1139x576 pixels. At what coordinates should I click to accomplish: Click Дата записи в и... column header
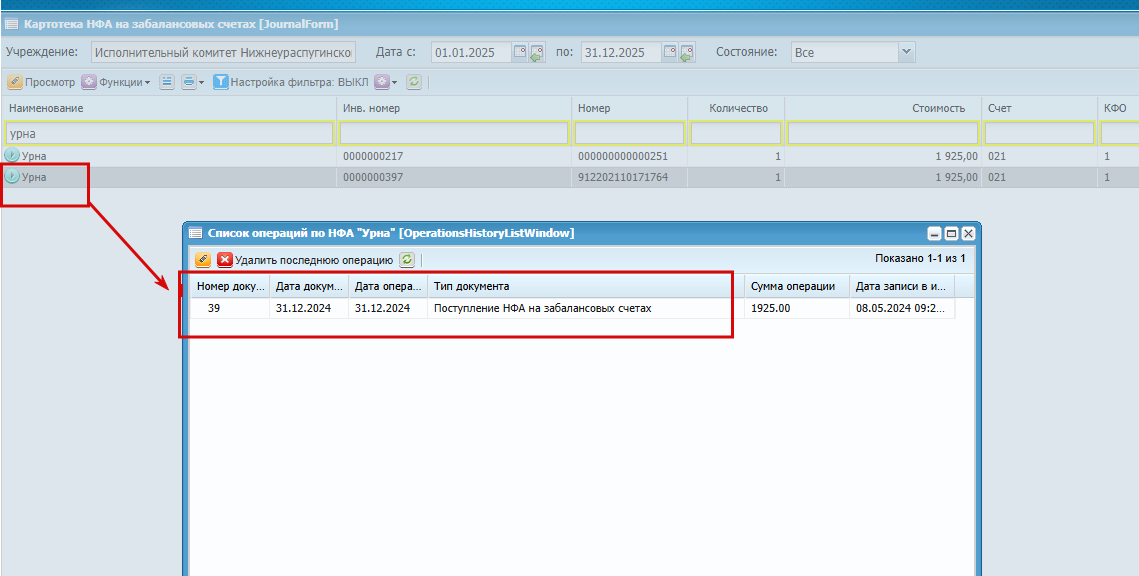pos(901,286)
